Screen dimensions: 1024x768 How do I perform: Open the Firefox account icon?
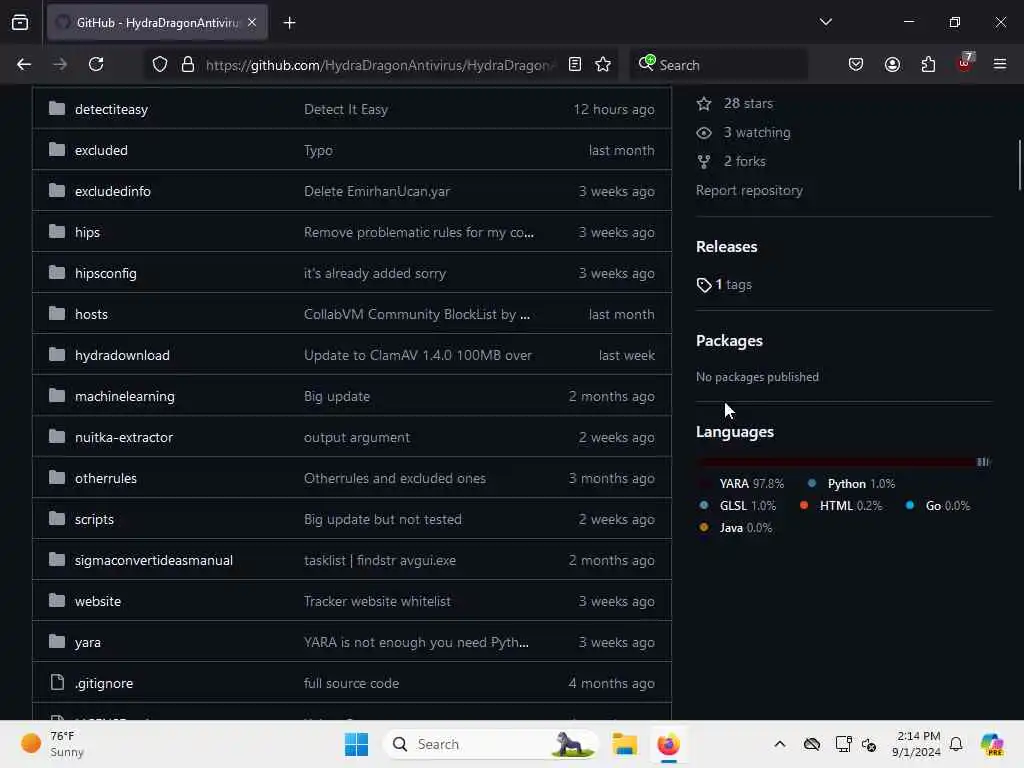pos(892,64)
